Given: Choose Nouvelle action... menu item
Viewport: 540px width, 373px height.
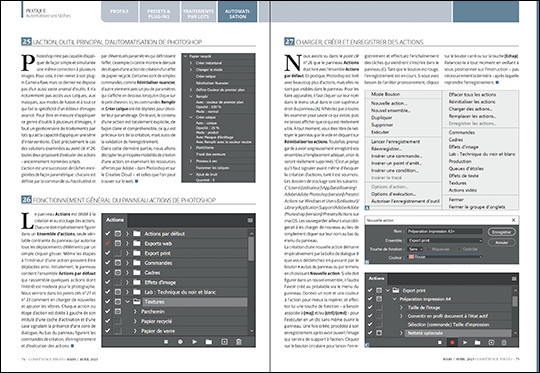Looking at the screenshot, I should click(389, 103).
